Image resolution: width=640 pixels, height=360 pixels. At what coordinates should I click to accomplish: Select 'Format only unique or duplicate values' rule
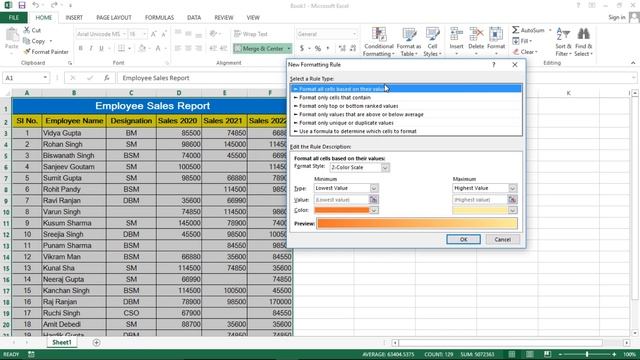click(x=406, y=123)
